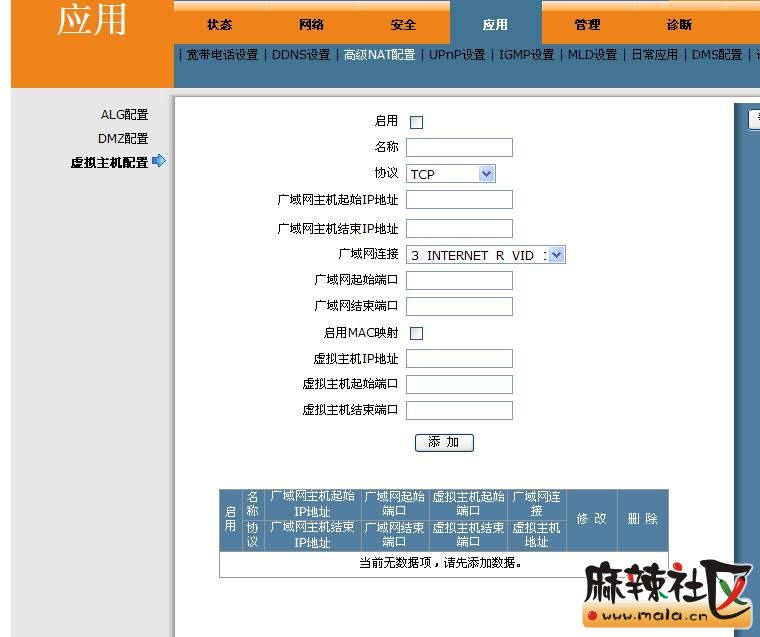
Task: Click the 虚拟主机IP地址 input field
Action: point(459,359)
